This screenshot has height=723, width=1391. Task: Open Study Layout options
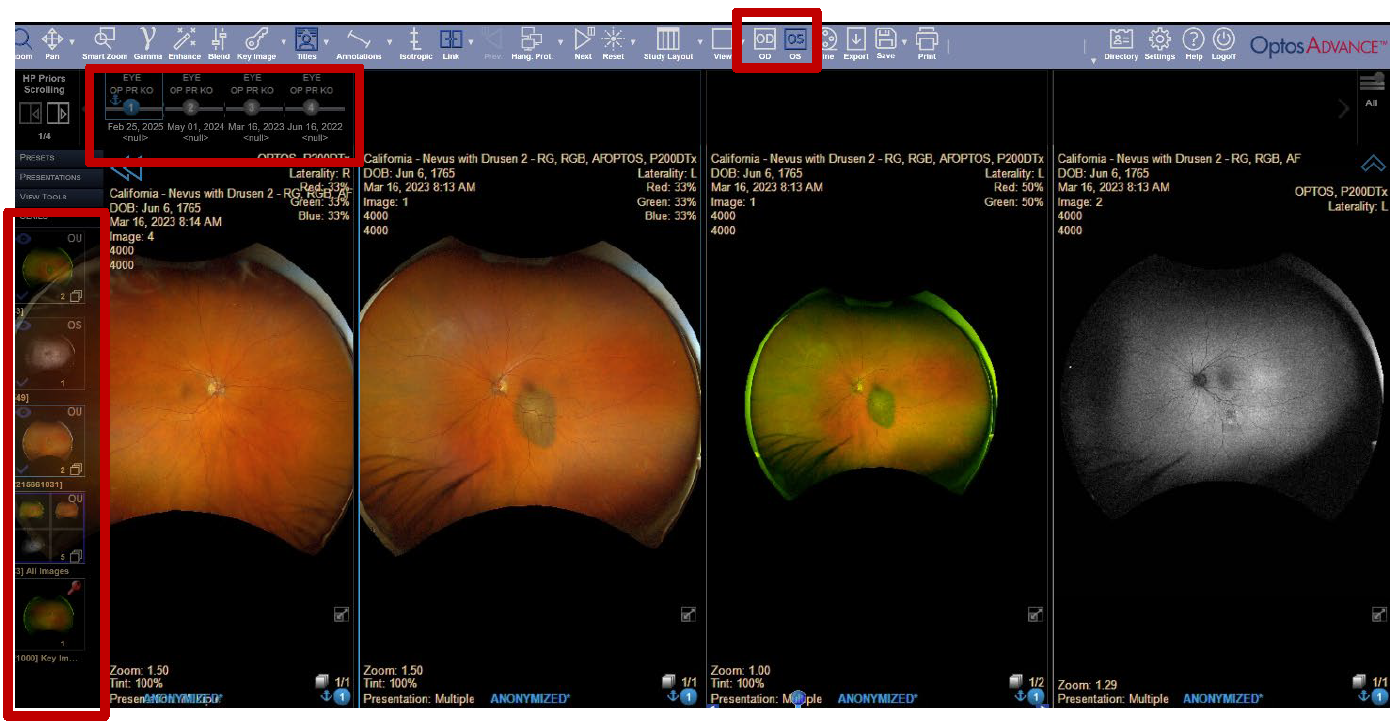pos(668,39)
